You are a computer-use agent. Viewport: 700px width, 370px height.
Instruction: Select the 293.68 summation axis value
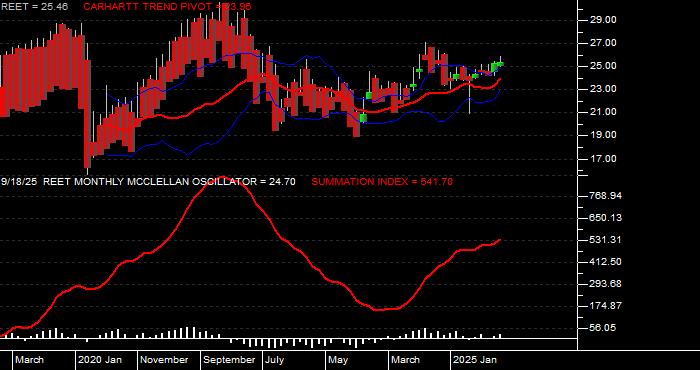coord(605,284)
